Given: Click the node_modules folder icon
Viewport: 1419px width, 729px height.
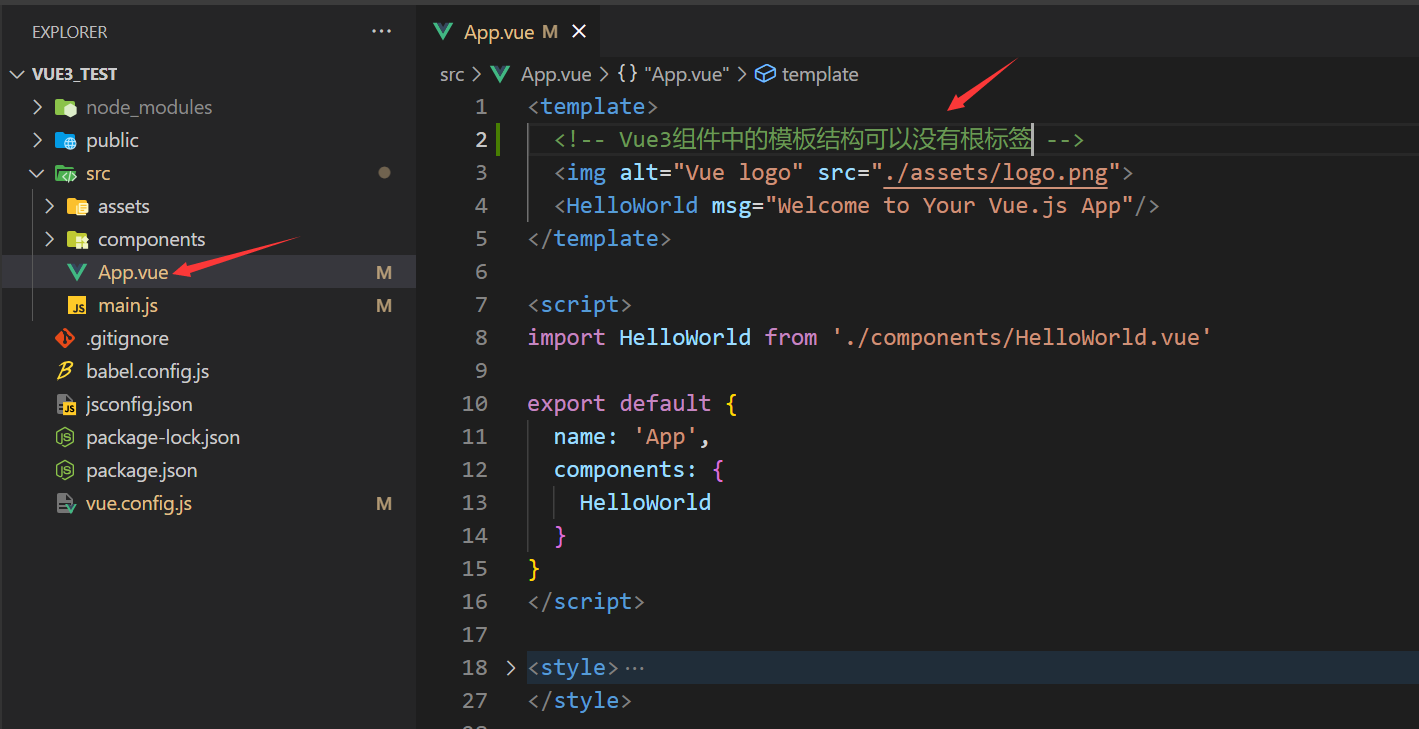Looking at the screenshot, I should click(x=66, y=107).
